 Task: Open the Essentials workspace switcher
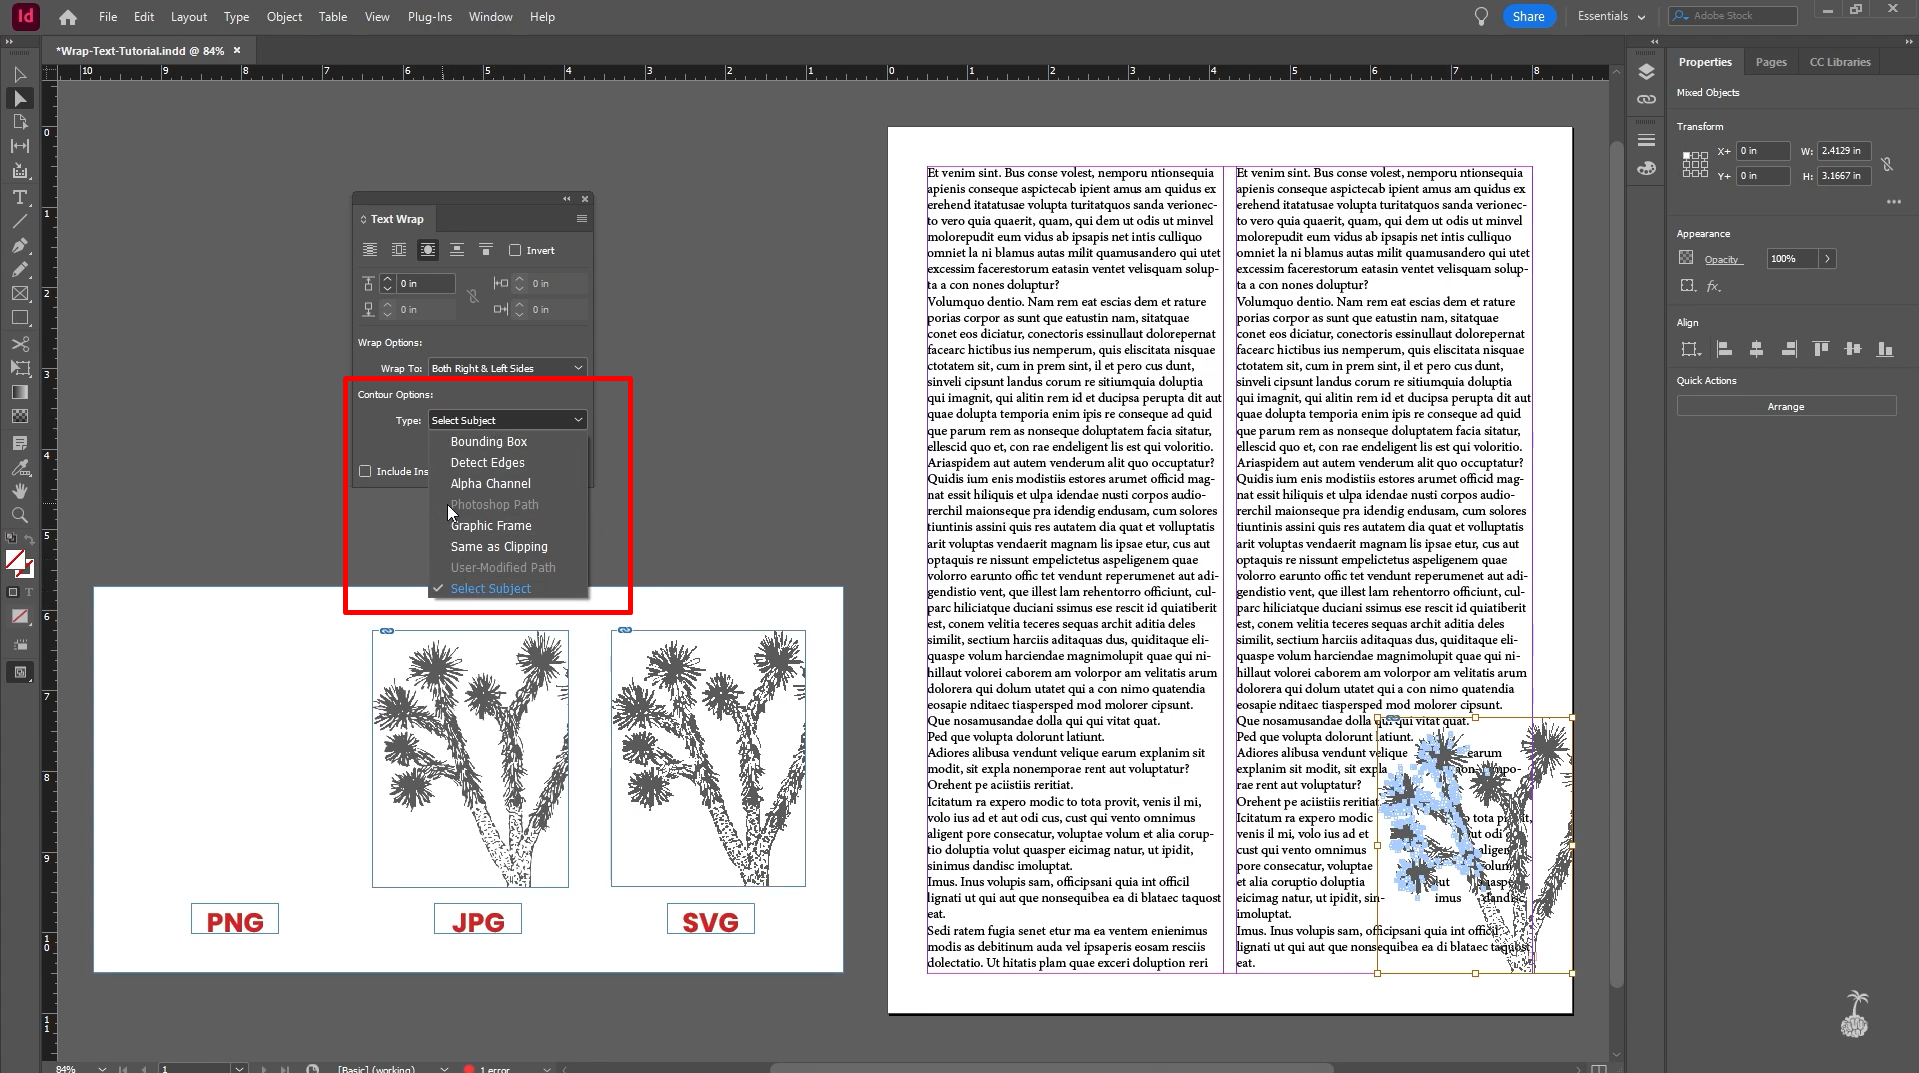(x=1610, y=16)
